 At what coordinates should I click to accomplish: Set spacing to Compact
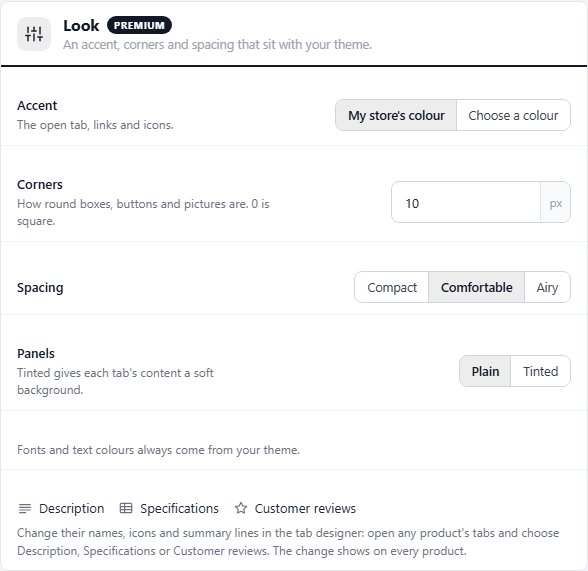[x=392, y=287]
